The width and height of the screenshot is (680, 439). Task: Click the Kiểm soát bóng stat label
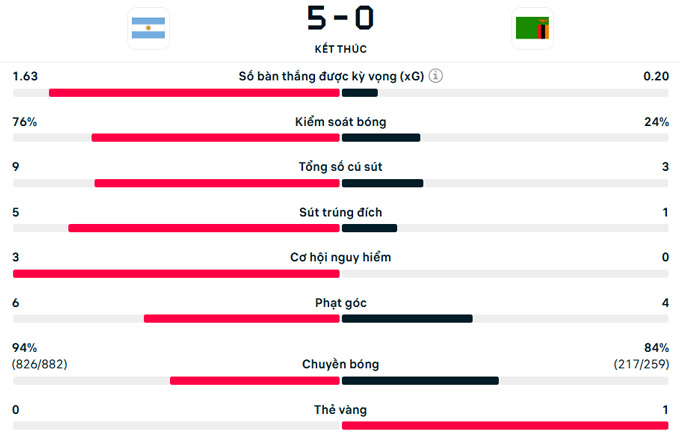point(340,122)
